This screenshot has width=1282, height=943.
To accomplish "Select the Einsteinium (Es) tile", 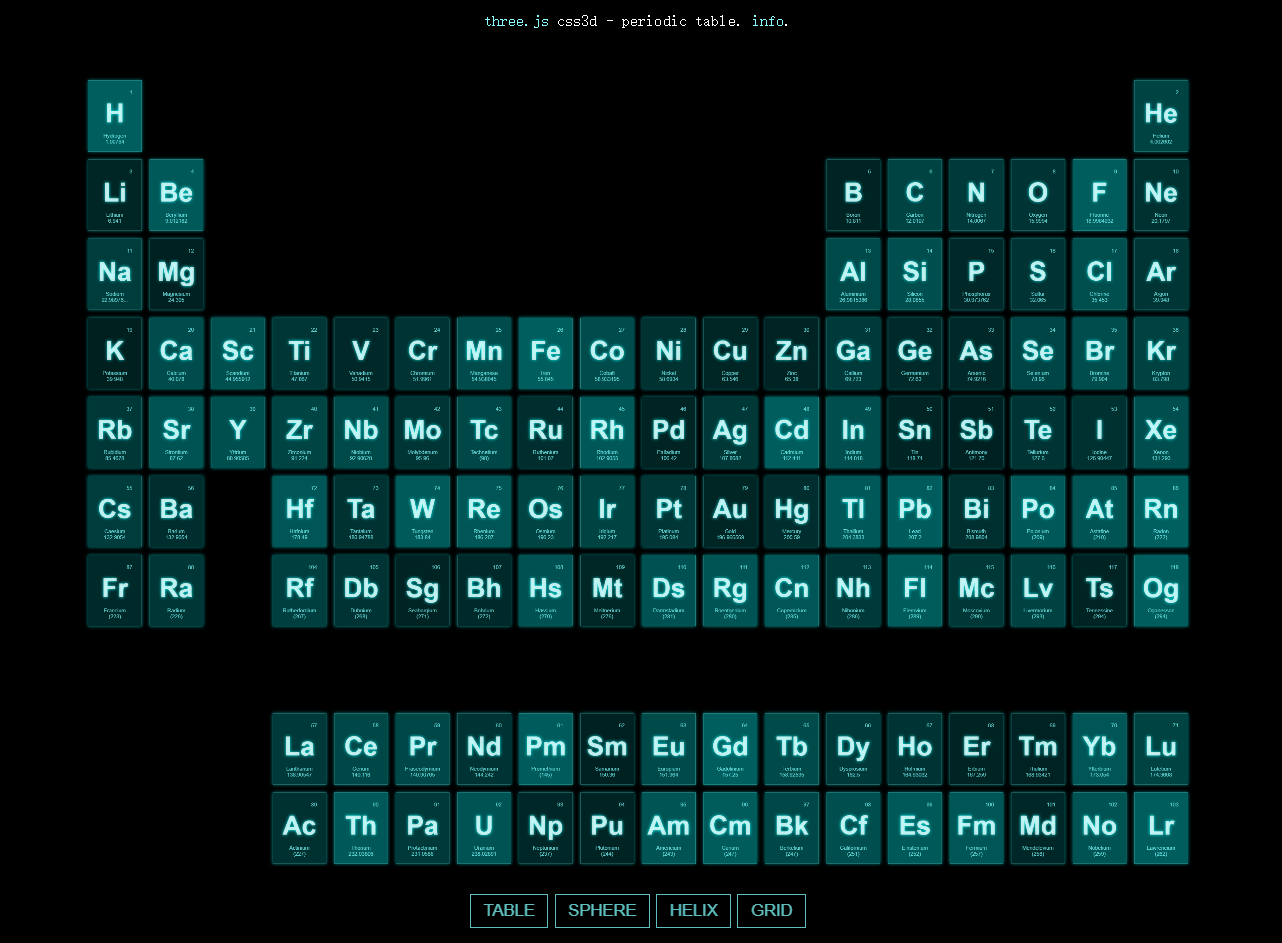I will tap(915, 827).
